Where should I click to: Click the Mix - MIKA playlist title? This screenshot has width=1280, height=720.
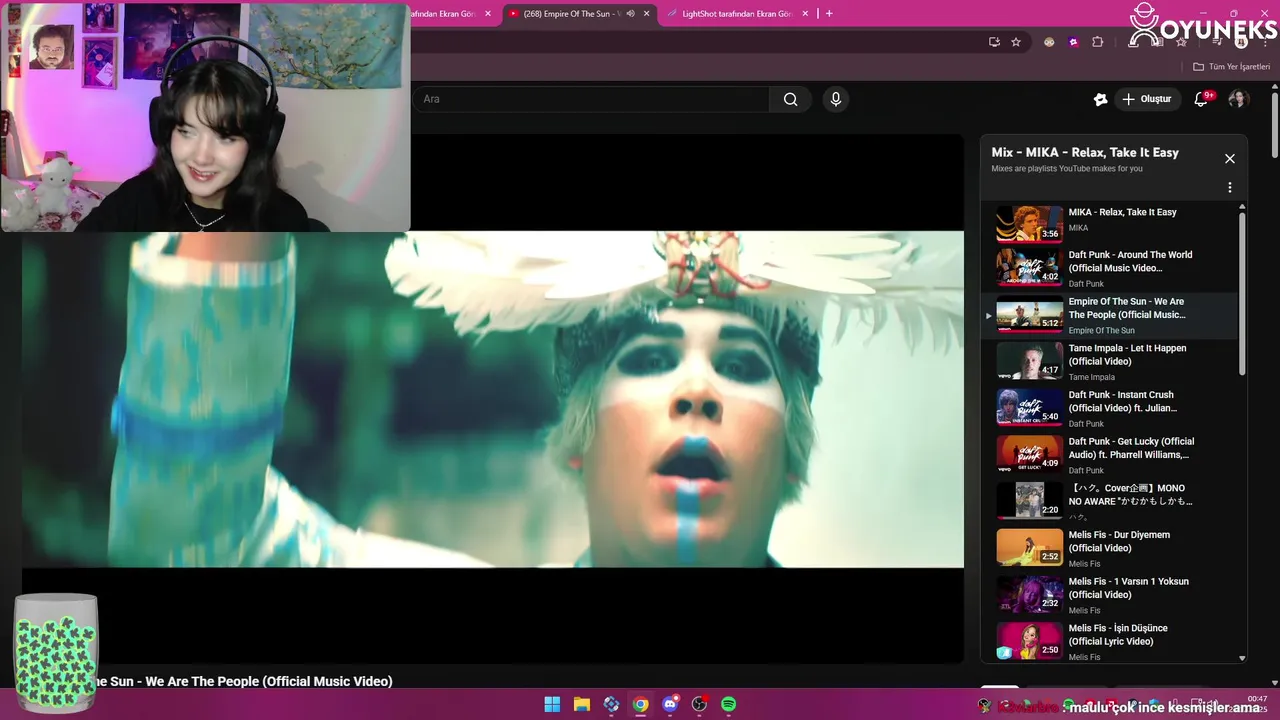click(x=1085, y=152)
